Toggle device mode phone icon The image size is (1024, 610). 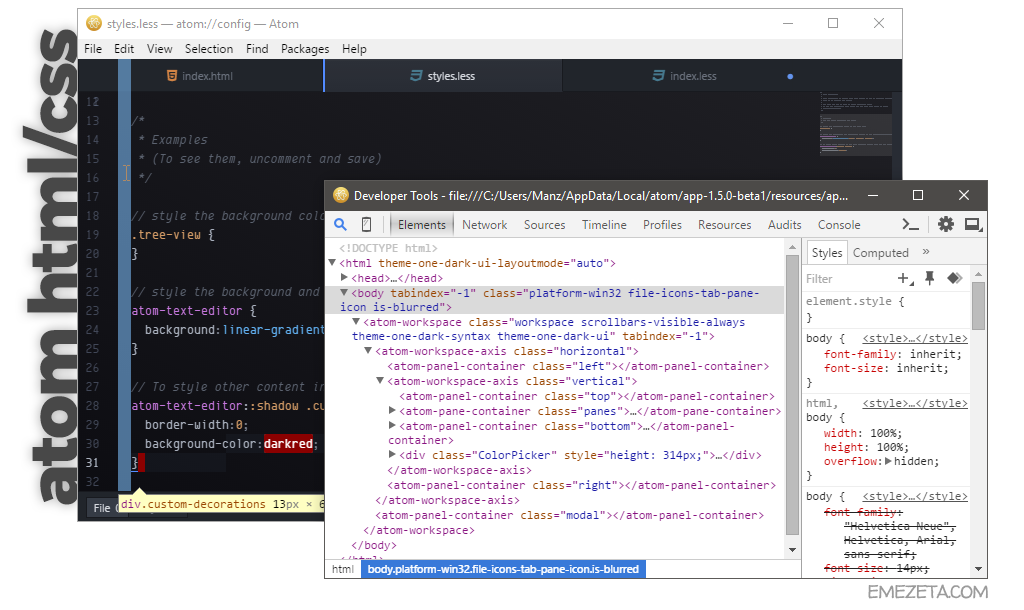366,225
